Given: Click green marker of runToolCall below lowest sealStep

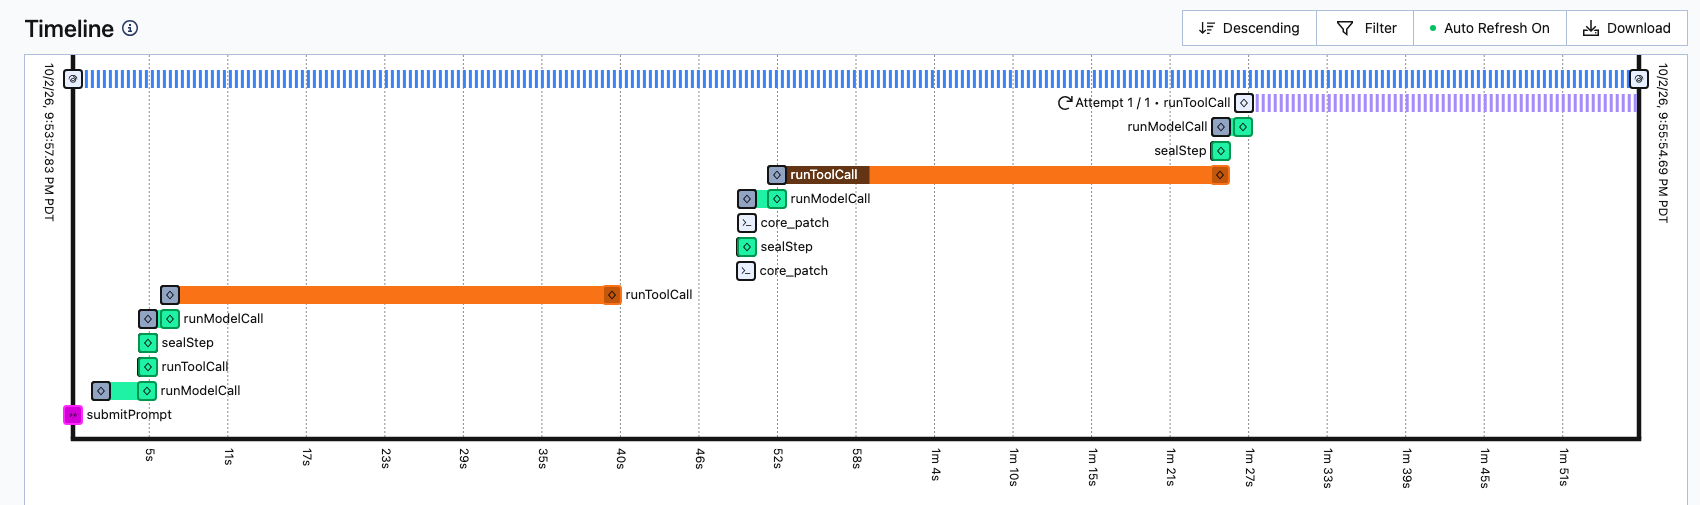Looking at the screenshot, I should tap(148, 367).
